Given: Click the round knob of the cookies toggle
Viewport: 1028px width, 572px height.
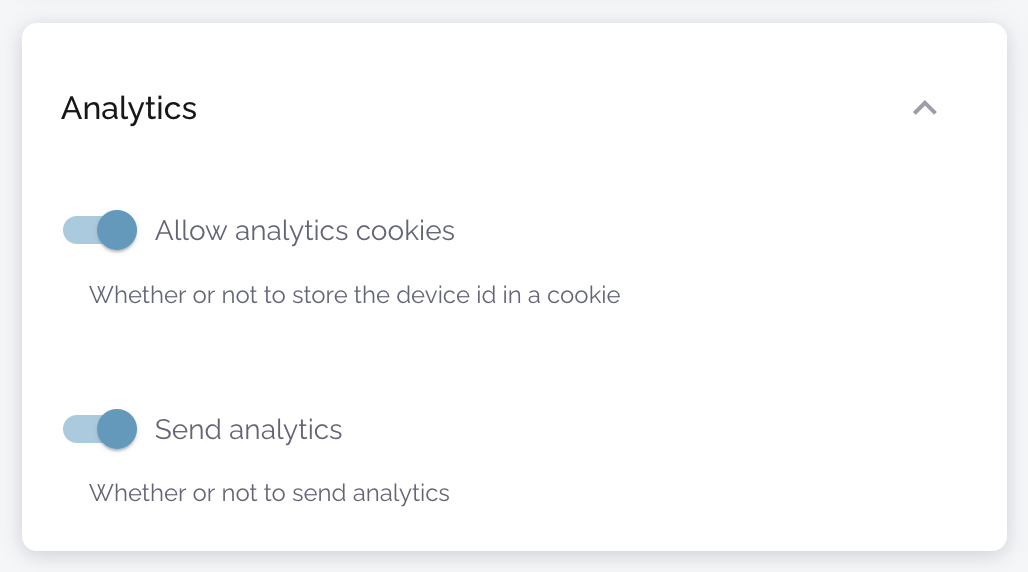Looking at the screenshot, I should point(117,230).
